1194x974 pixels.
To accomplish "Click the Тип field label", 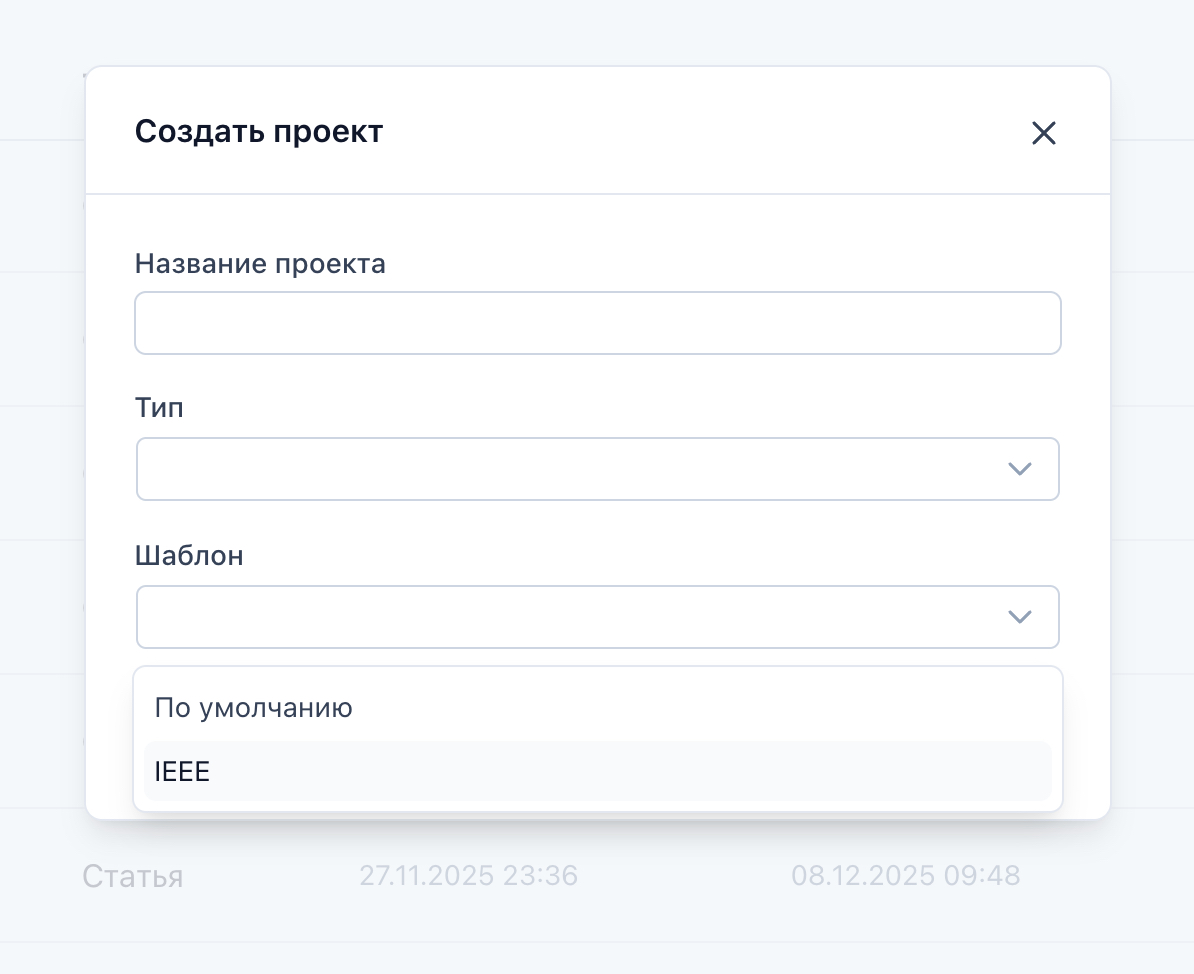I will pyautogui.click(x=160, y=408).
